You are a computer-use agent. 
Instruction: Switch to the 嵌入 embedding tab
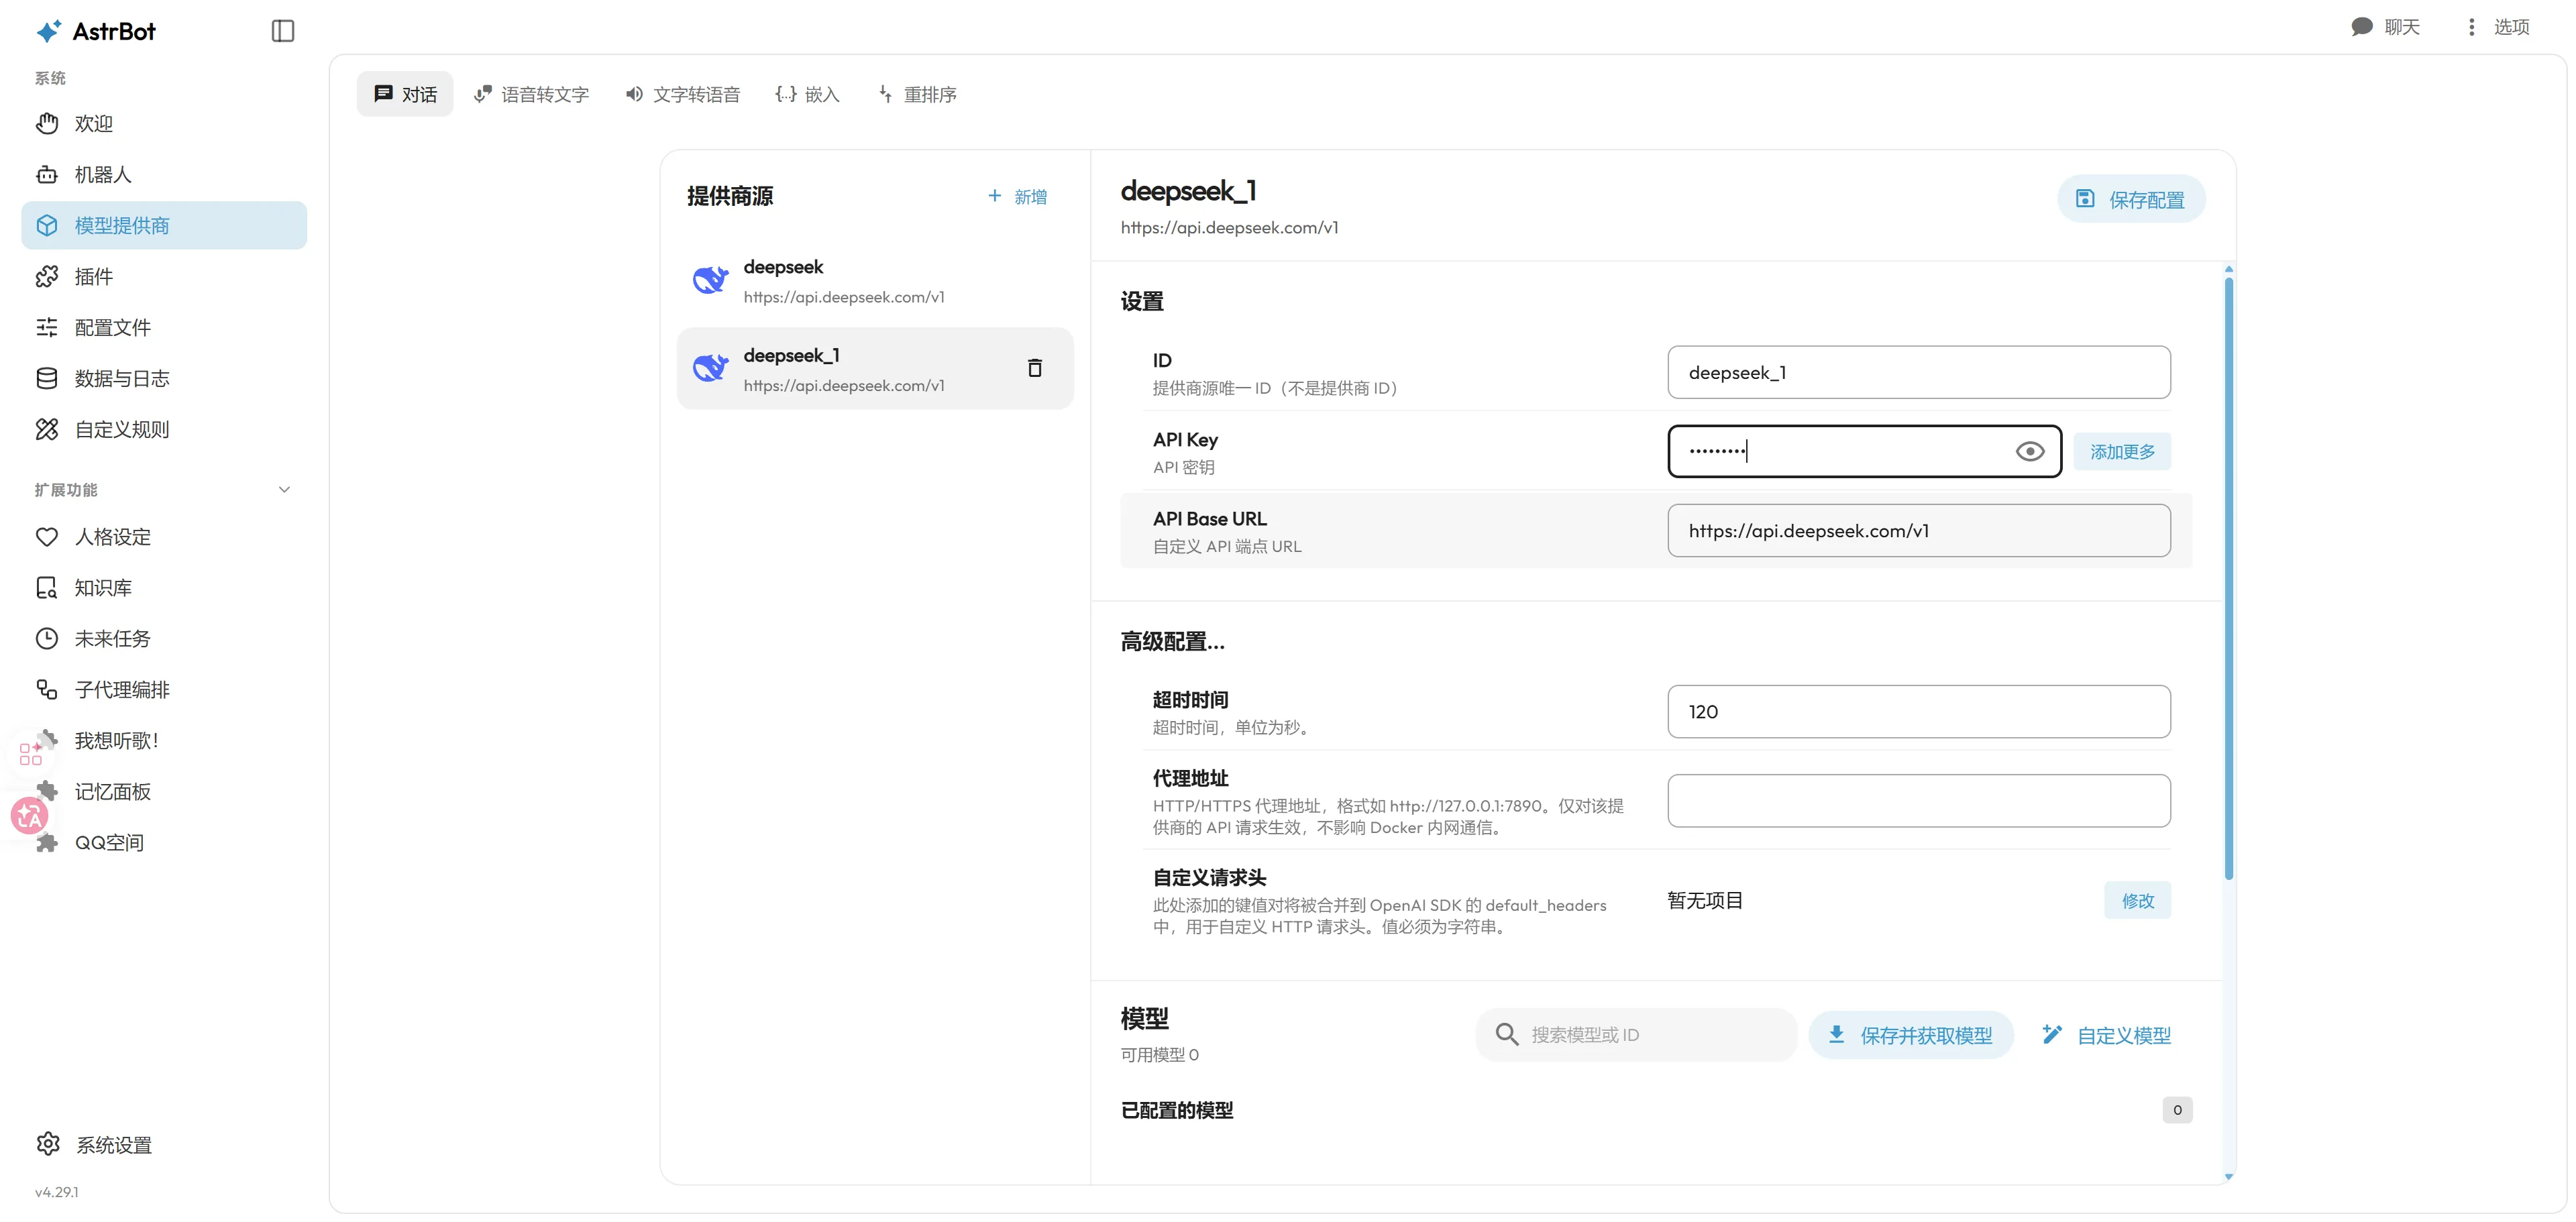807,94
